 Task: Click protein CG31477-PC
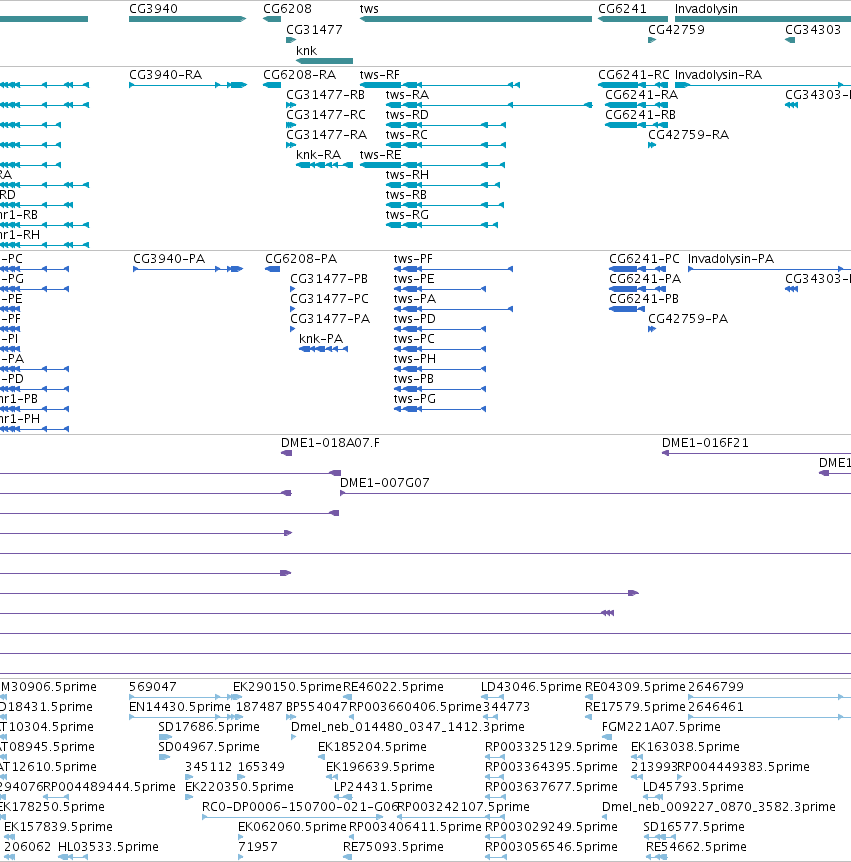coord(292,309)
